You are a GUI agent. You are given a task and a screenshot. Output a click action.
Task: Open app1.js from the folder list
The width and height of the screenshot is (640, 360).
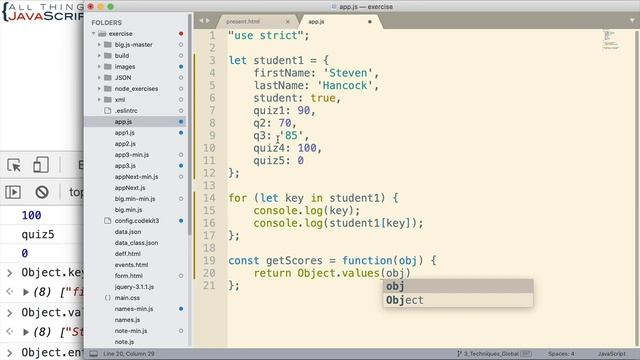124,133
